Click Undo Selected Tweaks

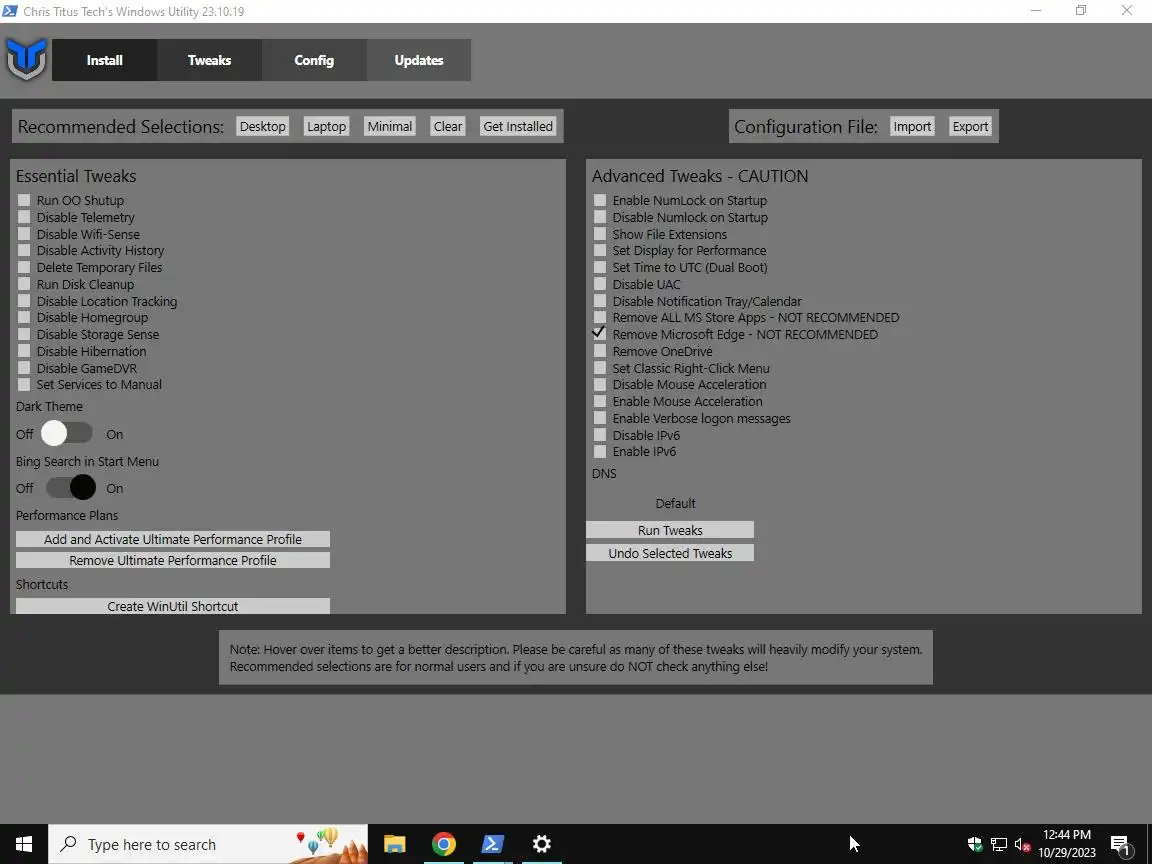[670, 552]
